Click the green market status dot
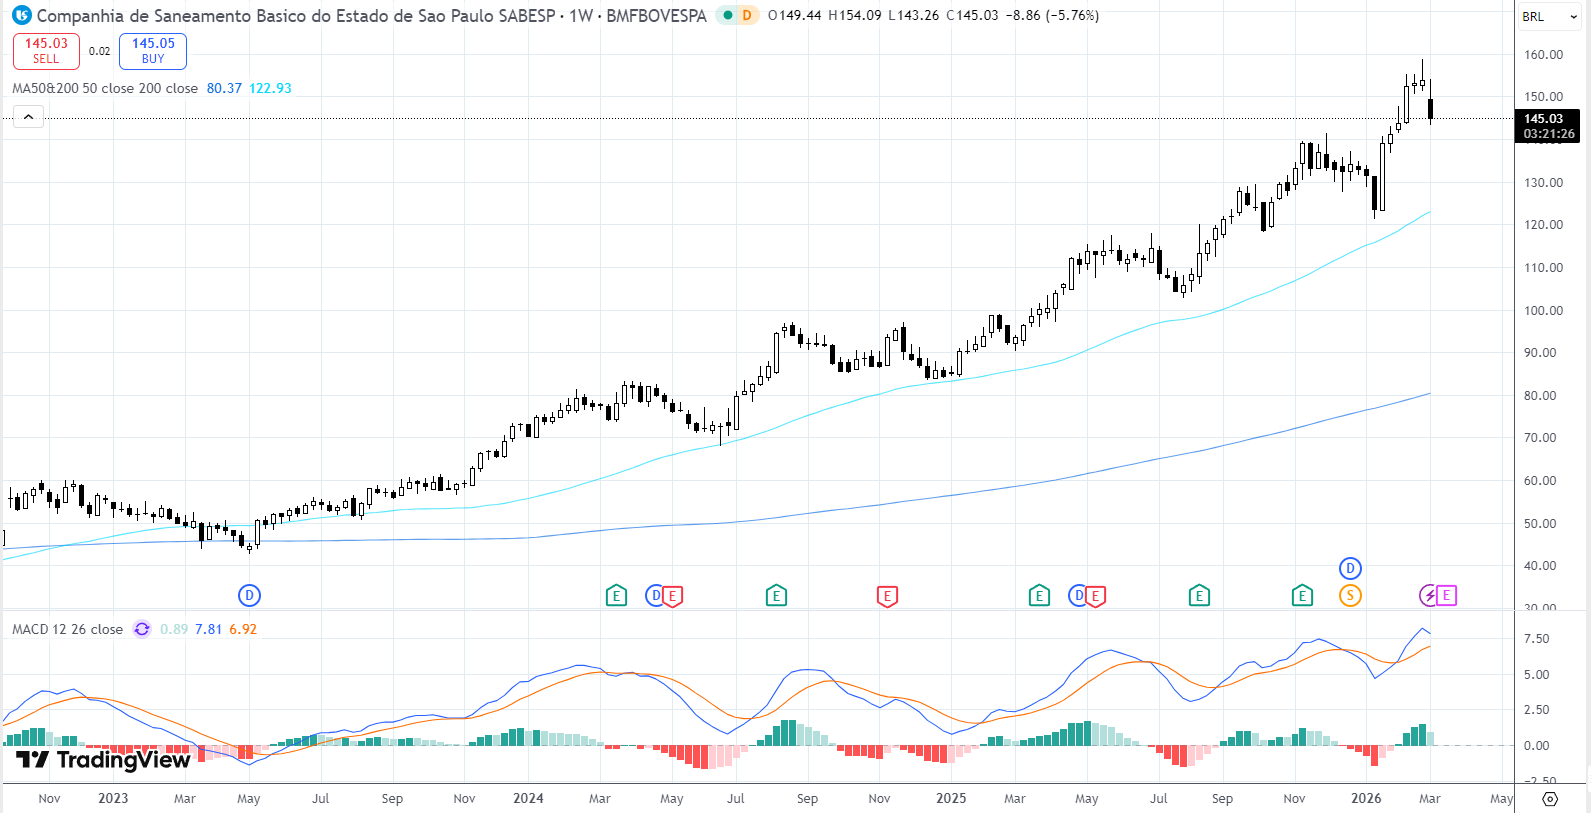This screenshot has width=1591, height=813. pos(728,16)
